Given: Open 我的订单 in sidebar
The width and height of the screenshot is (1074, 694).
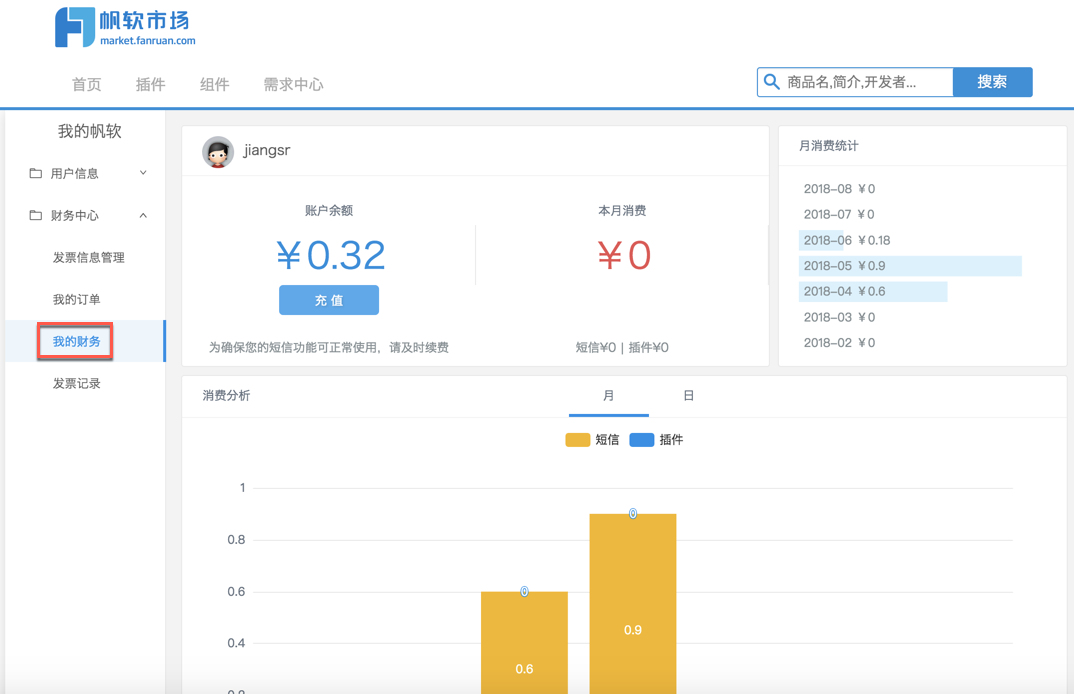Looking at the screenshot, I should coord(76,299).
